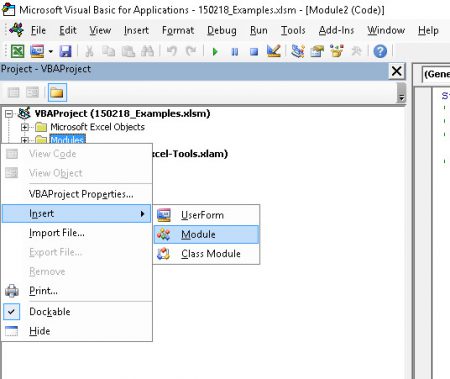Open the Debug menu in the menu bar
450x379 pixels.
(x=222, y=30)
